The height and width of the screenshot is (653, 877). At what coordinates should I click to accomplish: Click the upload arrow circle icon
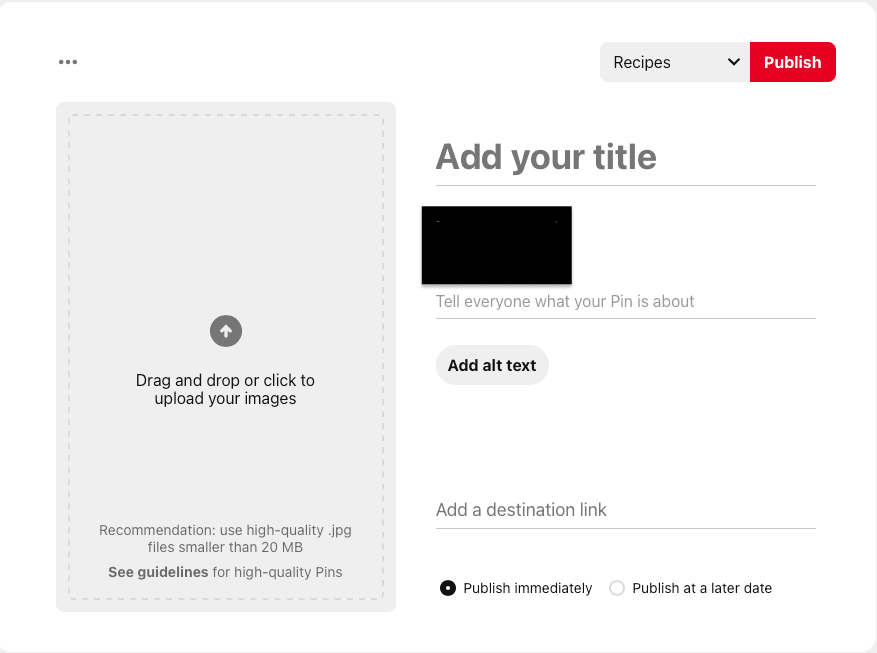click(x=226, y=331)
